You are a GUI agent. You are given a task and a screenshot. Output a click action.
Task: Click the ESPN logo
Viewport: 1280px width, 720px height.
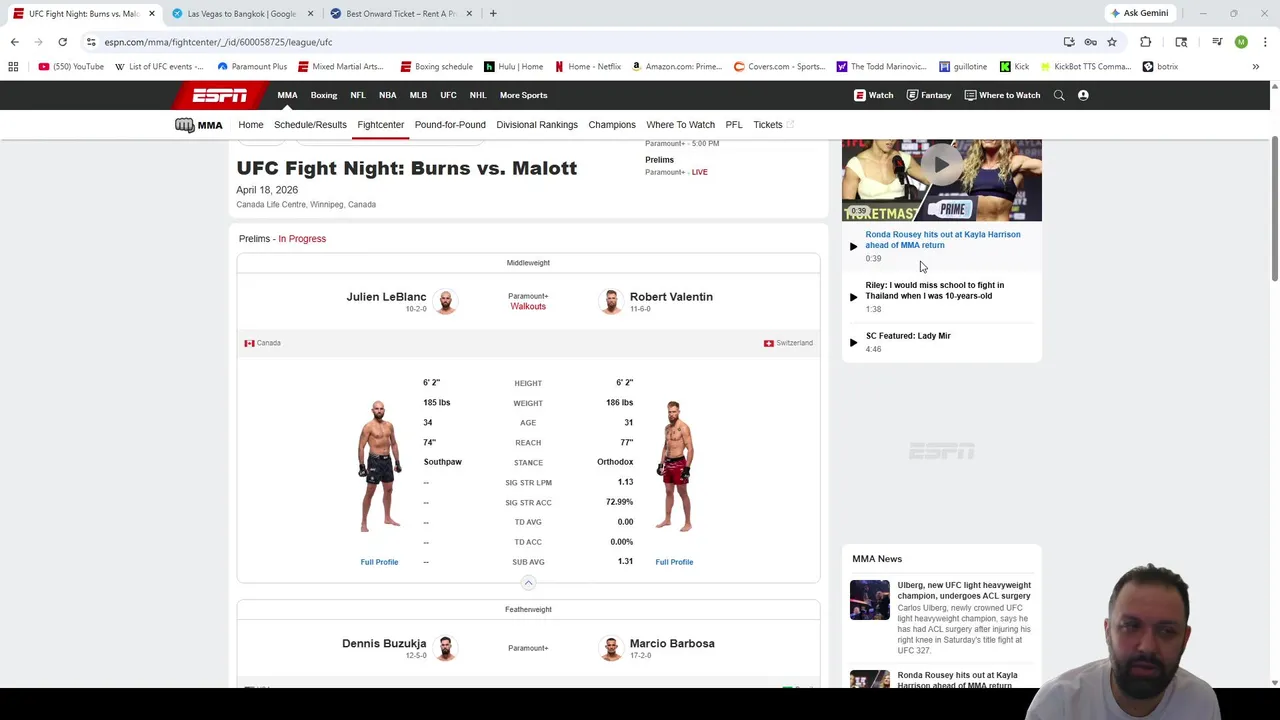click(220, 95)
